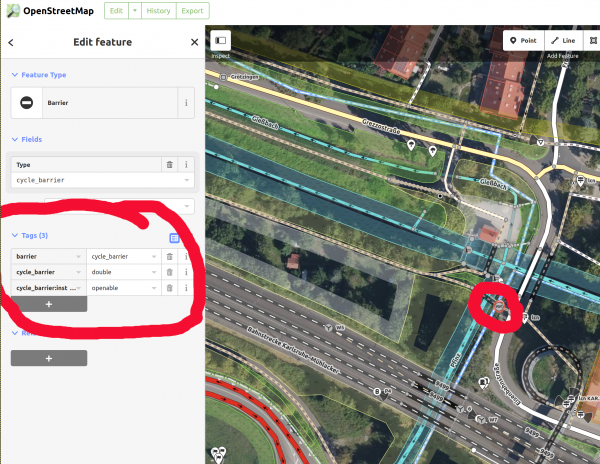Screen dimensions: 600x464
Task: Open info for the Barrier feature type
Action: pos(186,102)
